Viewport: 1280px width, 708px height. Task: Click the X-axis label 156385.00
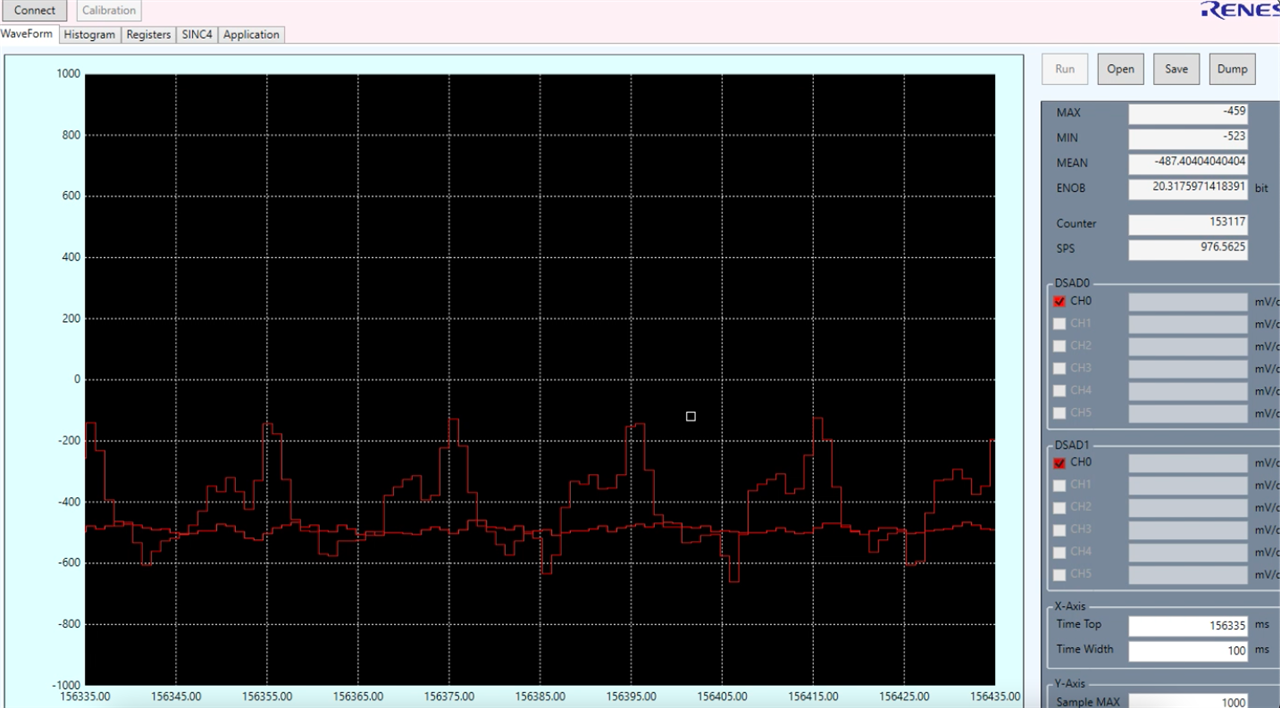pyautogui.click(x=540, y=697)
